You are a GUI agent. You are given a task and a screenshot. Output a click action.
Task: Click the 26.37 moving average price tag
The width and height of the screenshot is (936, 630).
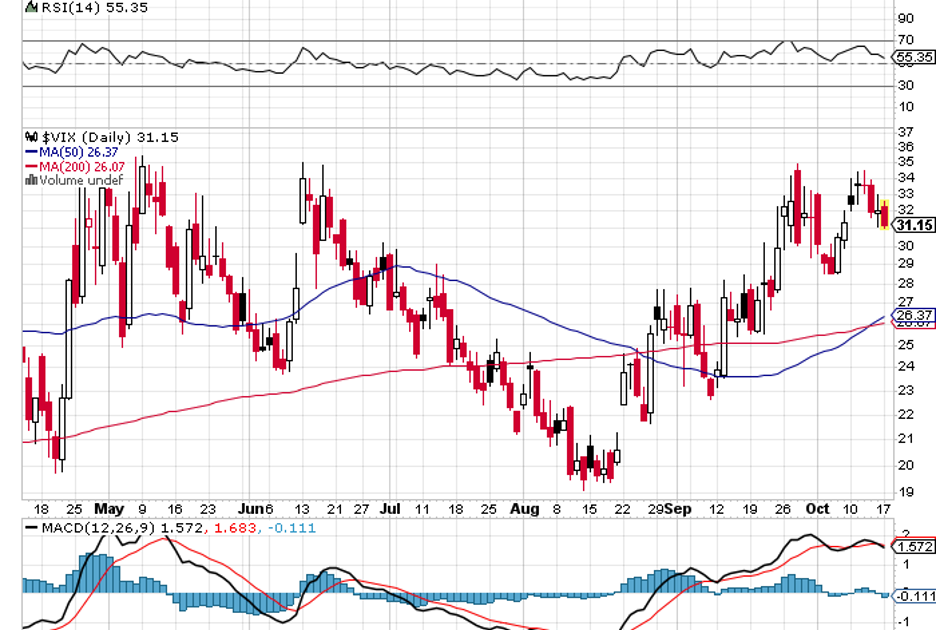(915, 316)
